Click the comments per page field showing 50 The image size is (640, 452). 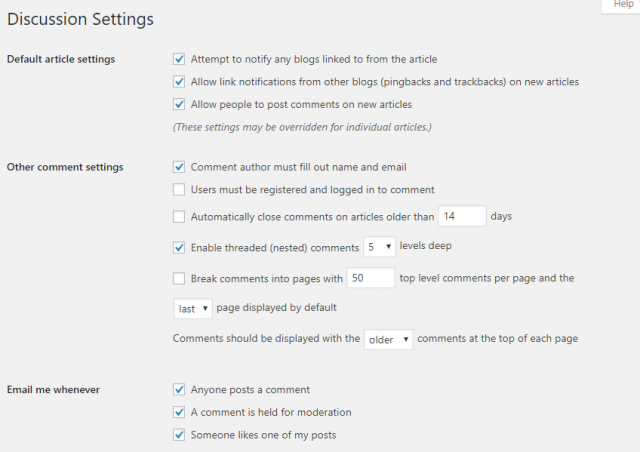[x=371, y=278]
